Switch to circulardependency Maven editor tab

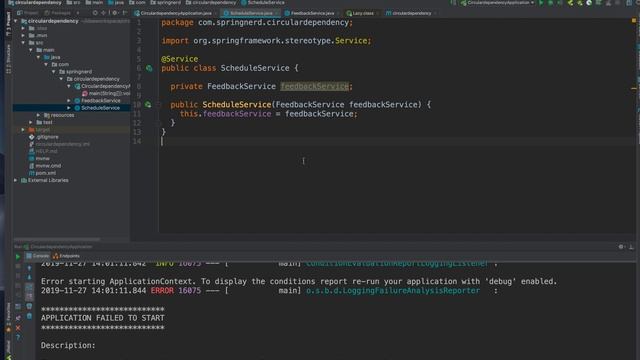(411, 13)
